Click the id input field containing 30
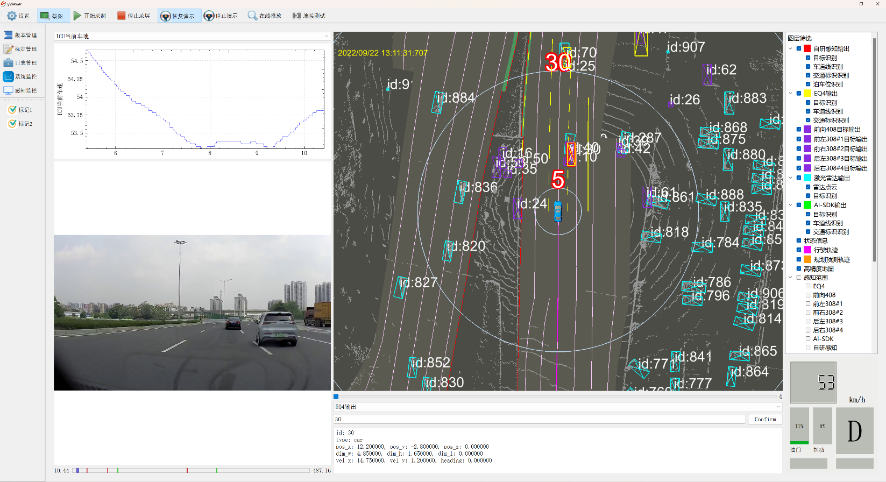 540,419
